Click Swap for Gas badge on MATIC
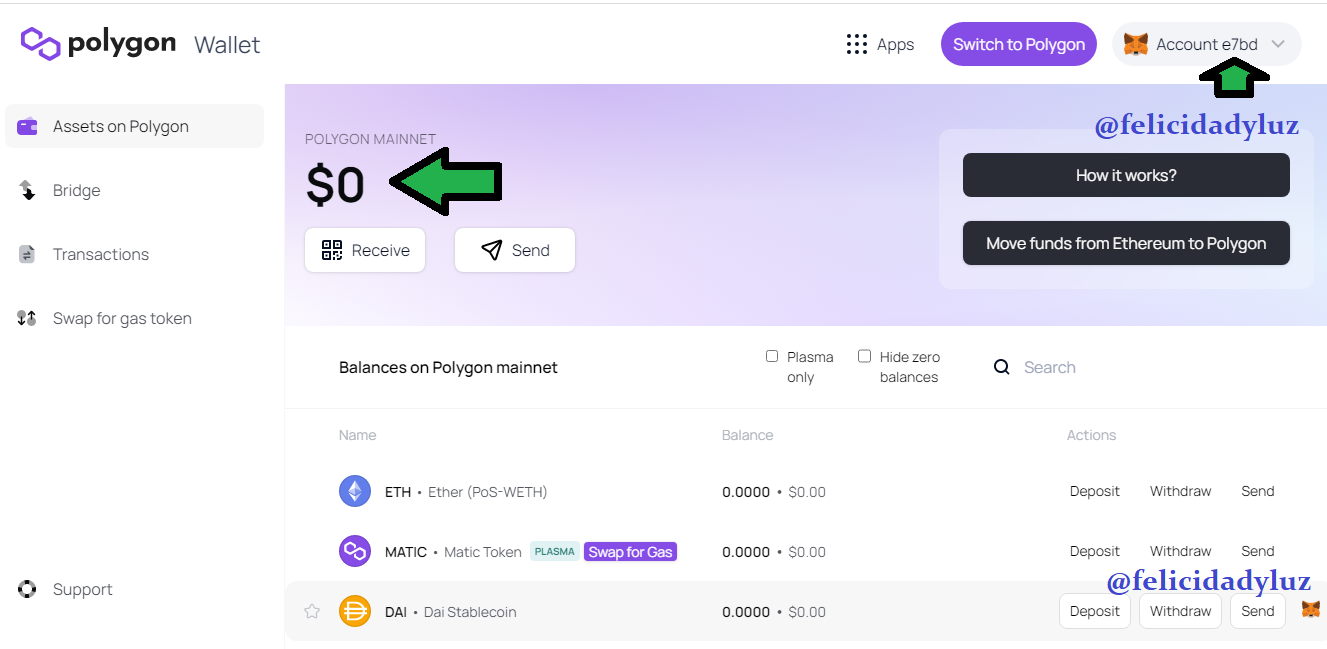 tap(630, 551)
